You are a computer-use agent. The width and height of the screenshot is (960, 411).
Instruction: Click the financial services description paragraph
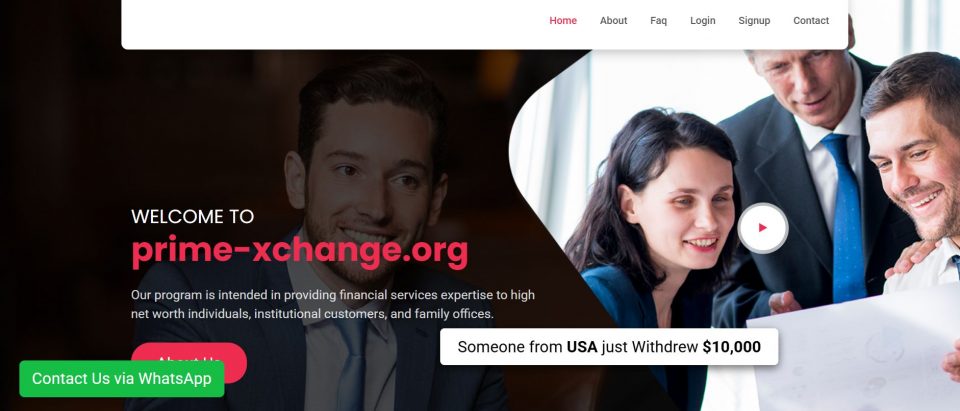click(x=332, y=304)
